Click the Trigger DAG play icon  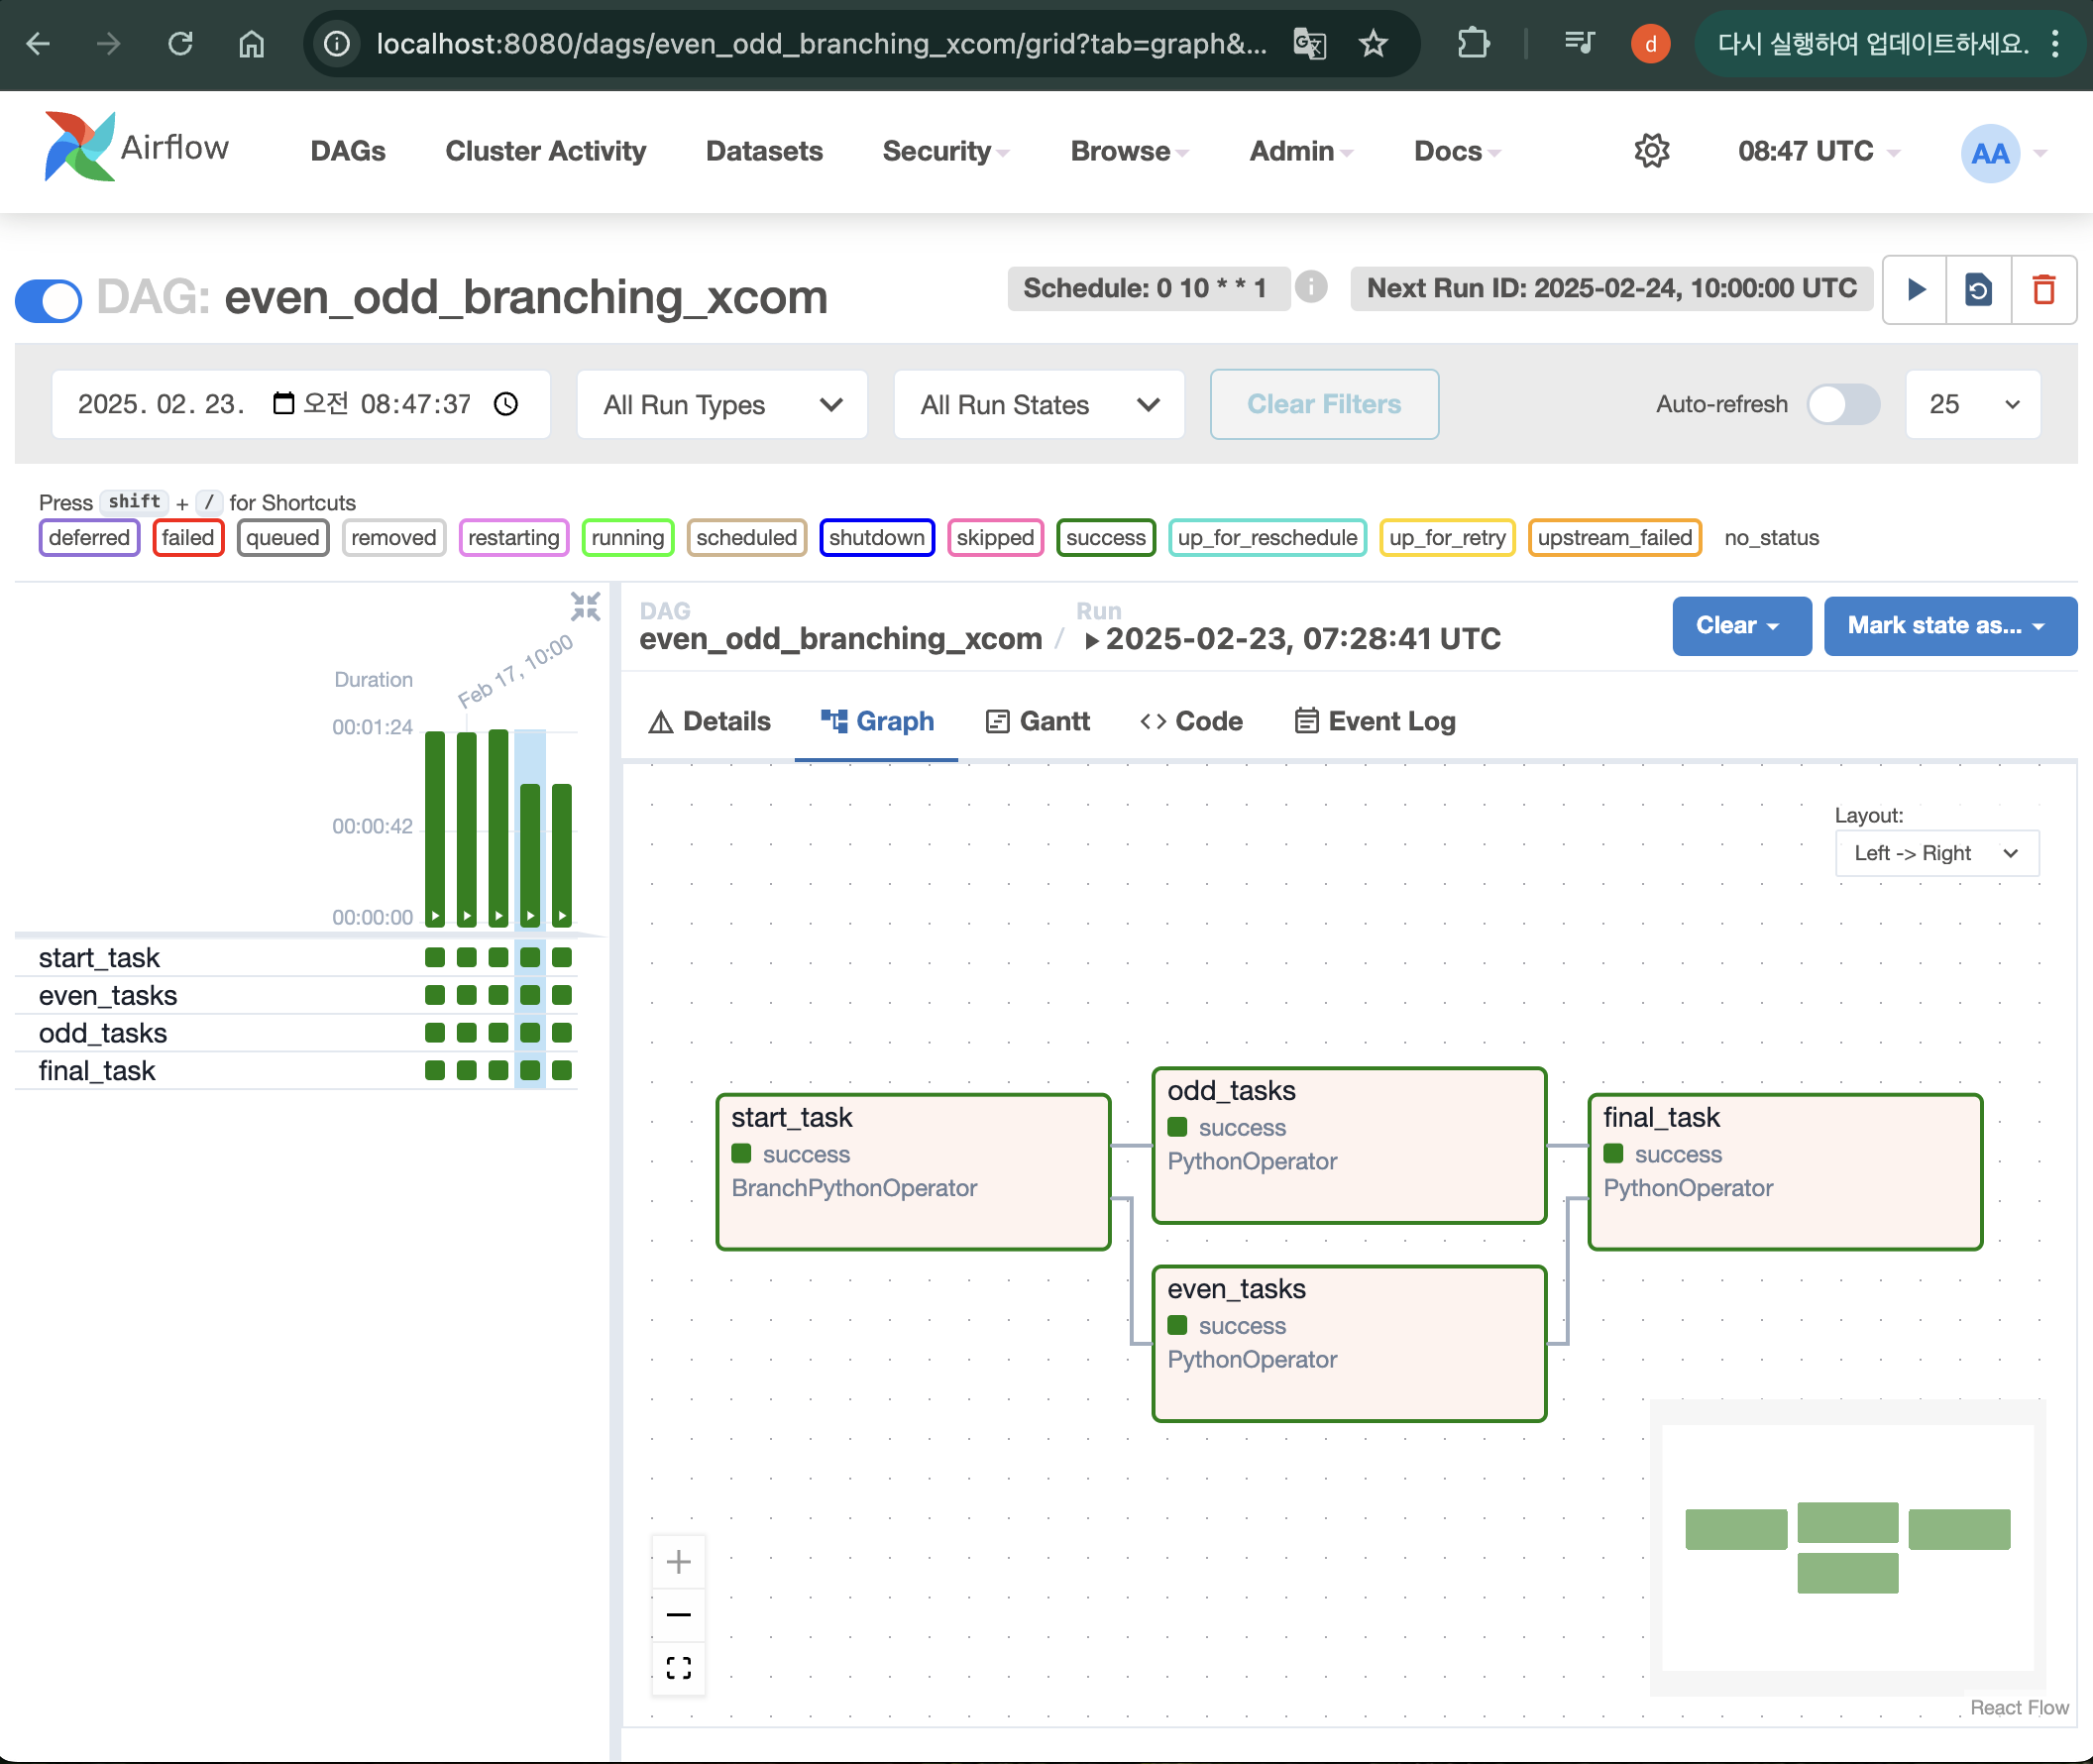coord(1915,290)
